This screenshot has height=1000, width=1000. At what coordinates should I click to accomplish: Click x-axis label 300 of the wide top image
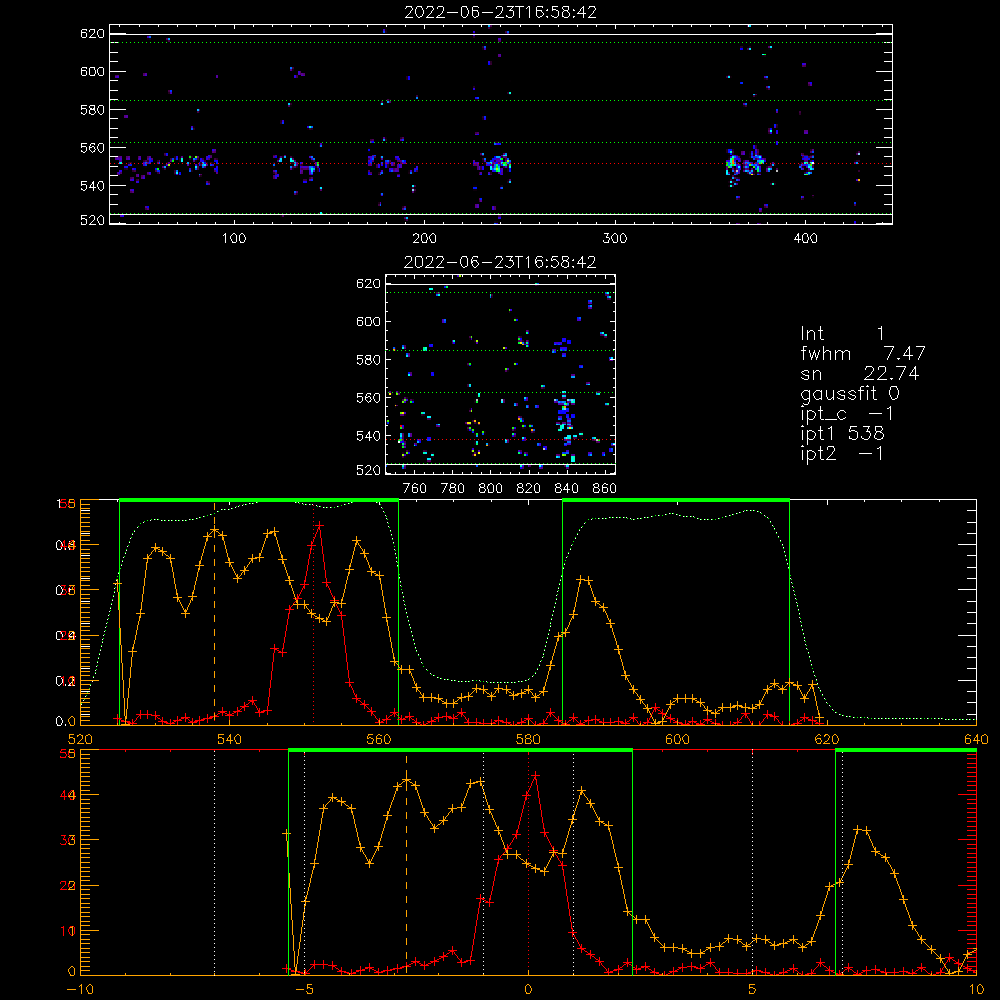(x=615, y=239)
